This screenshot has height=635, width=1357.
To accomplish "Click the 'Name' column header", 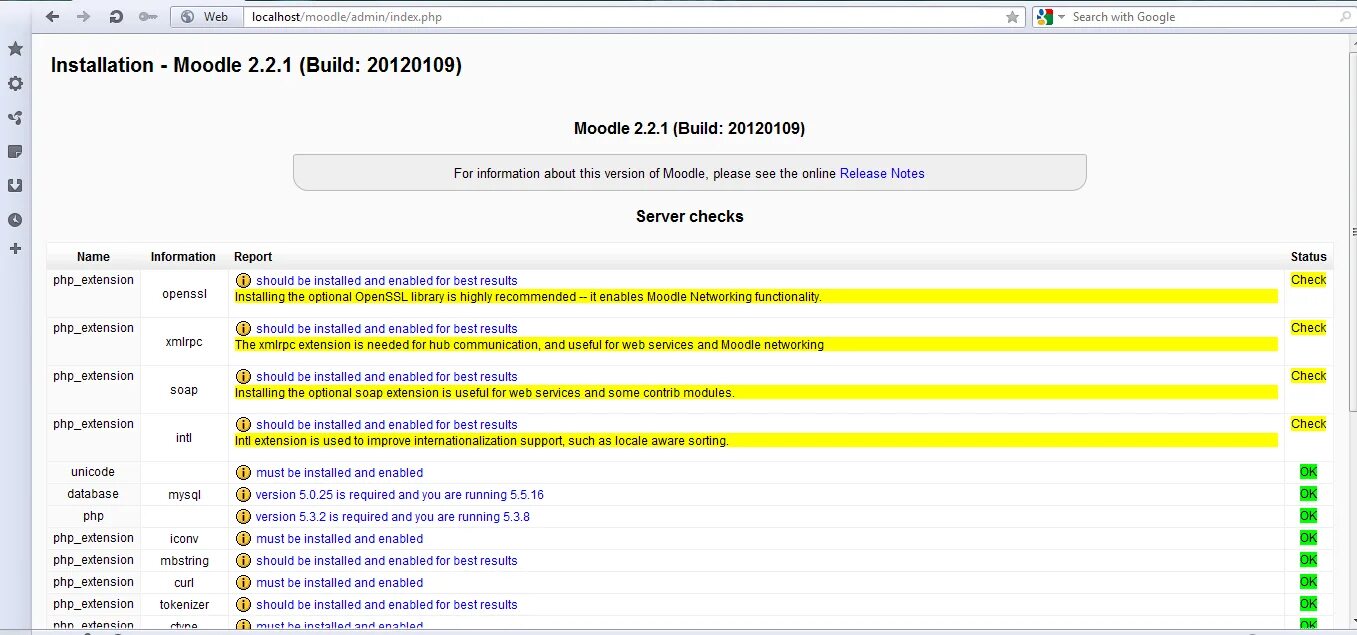I will pyautogui.click(x=93, y=257).
